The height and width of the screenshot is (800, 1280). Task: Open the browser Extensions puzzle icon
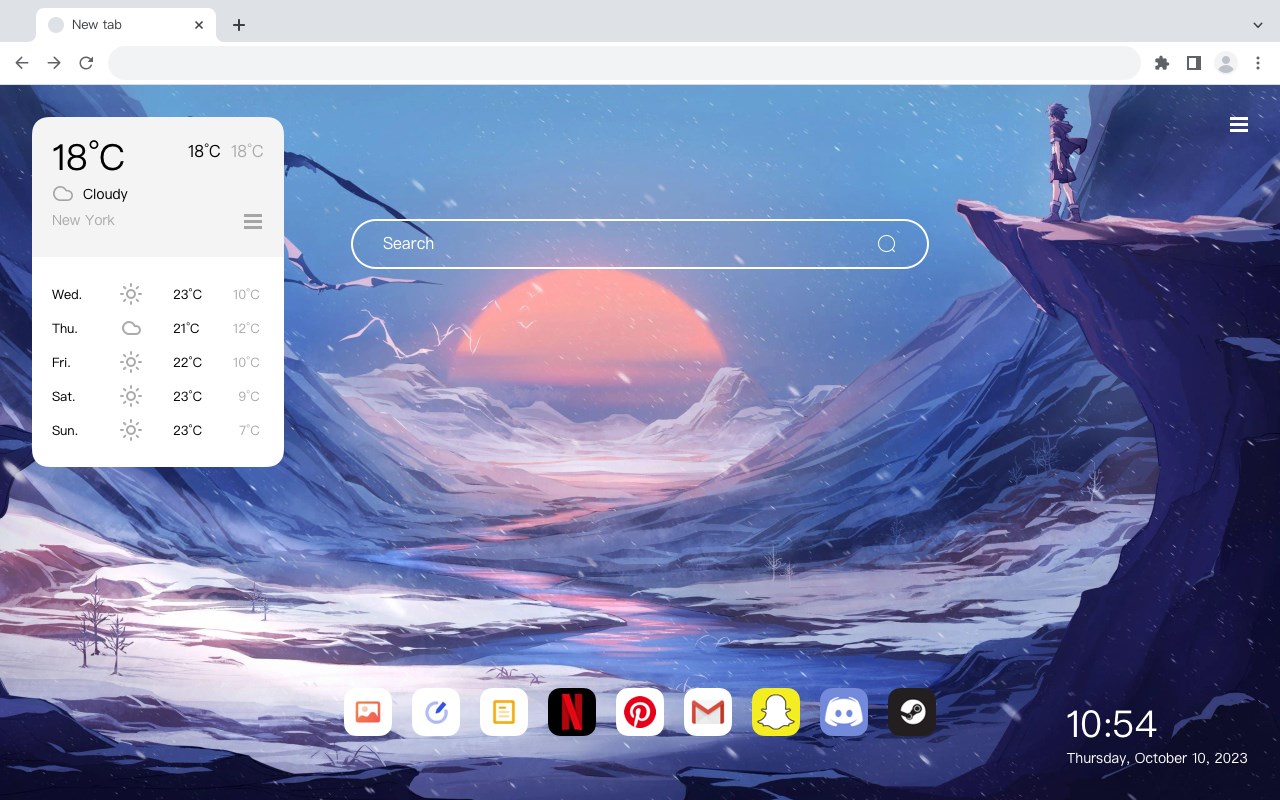[x=1161, y=63]
